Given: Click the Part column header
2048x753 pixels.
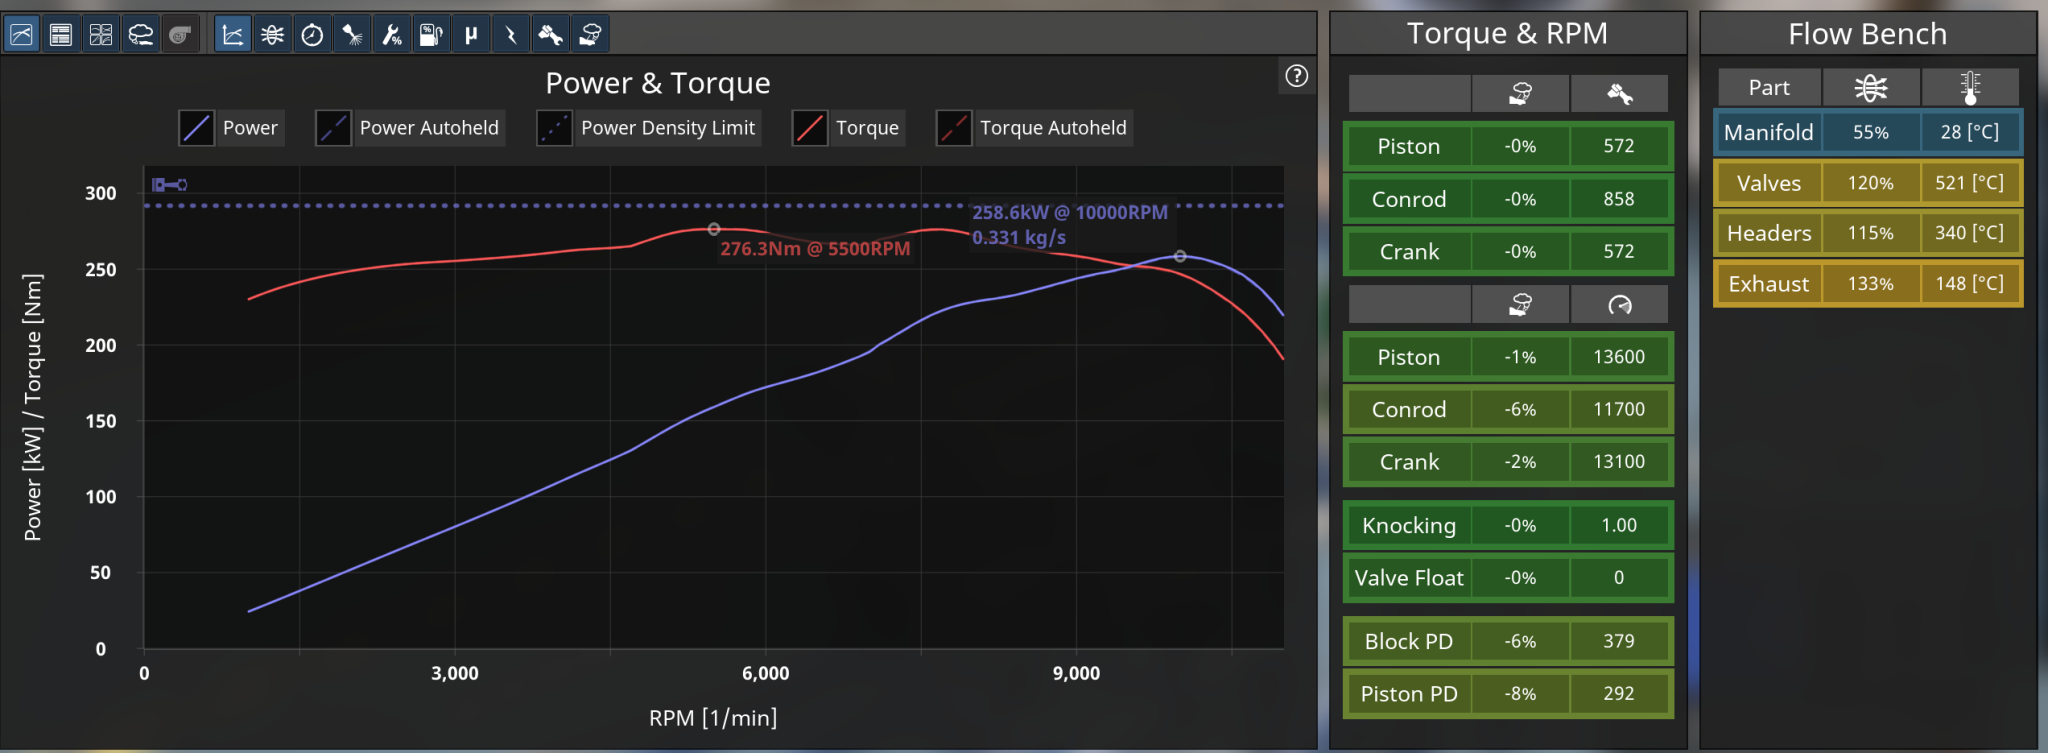Looking at the screenshot, I should pos(1768,88).
